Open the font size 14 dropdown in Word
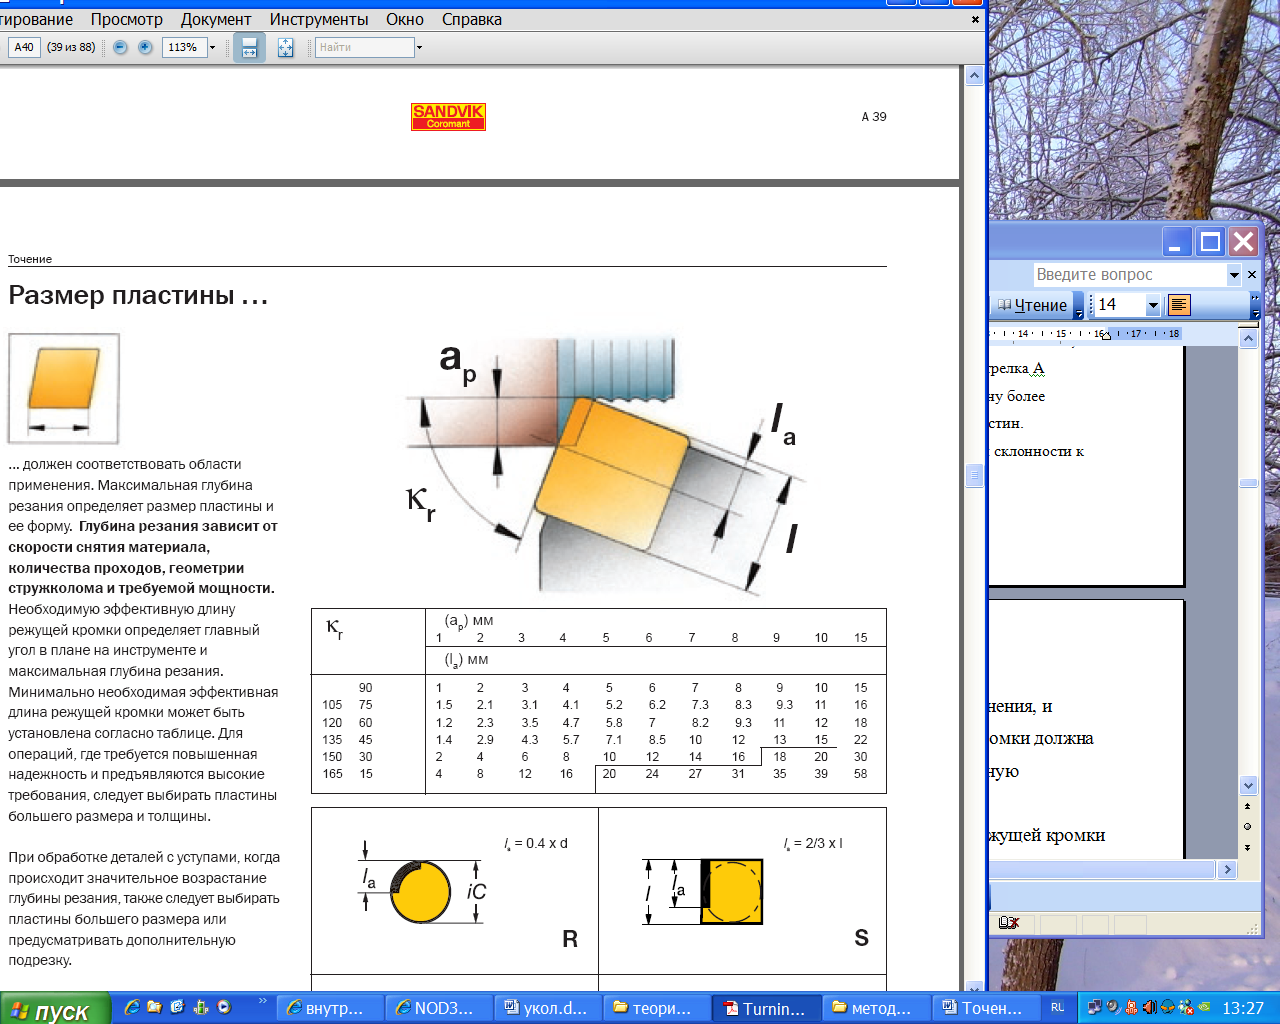This screenshot has height=1024, width=1280. coord(1153,305)
